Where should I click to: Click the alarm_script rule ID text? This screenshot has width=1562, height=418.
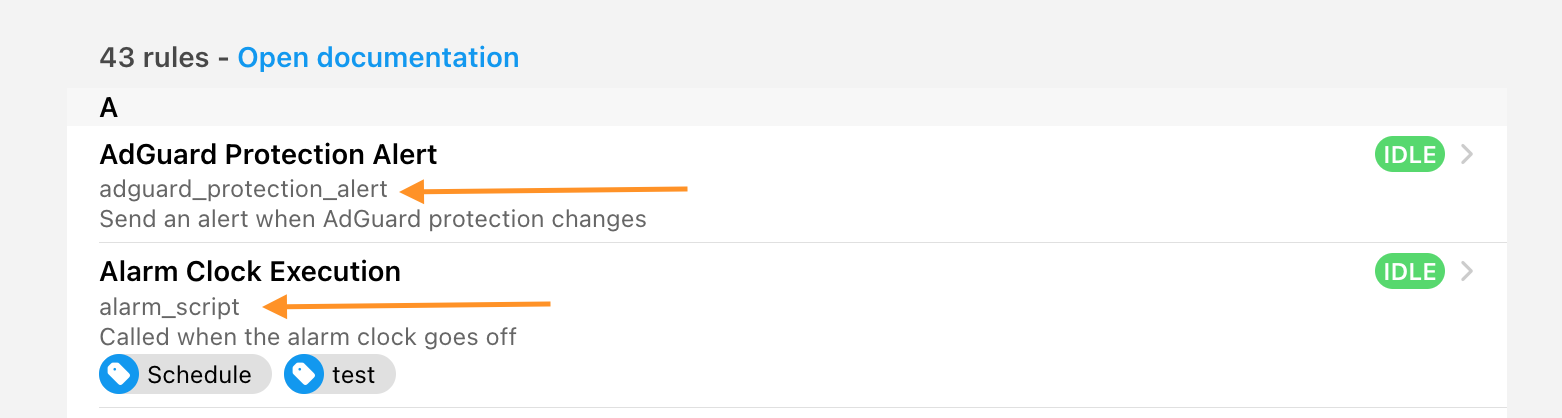(x=170, y=306)
